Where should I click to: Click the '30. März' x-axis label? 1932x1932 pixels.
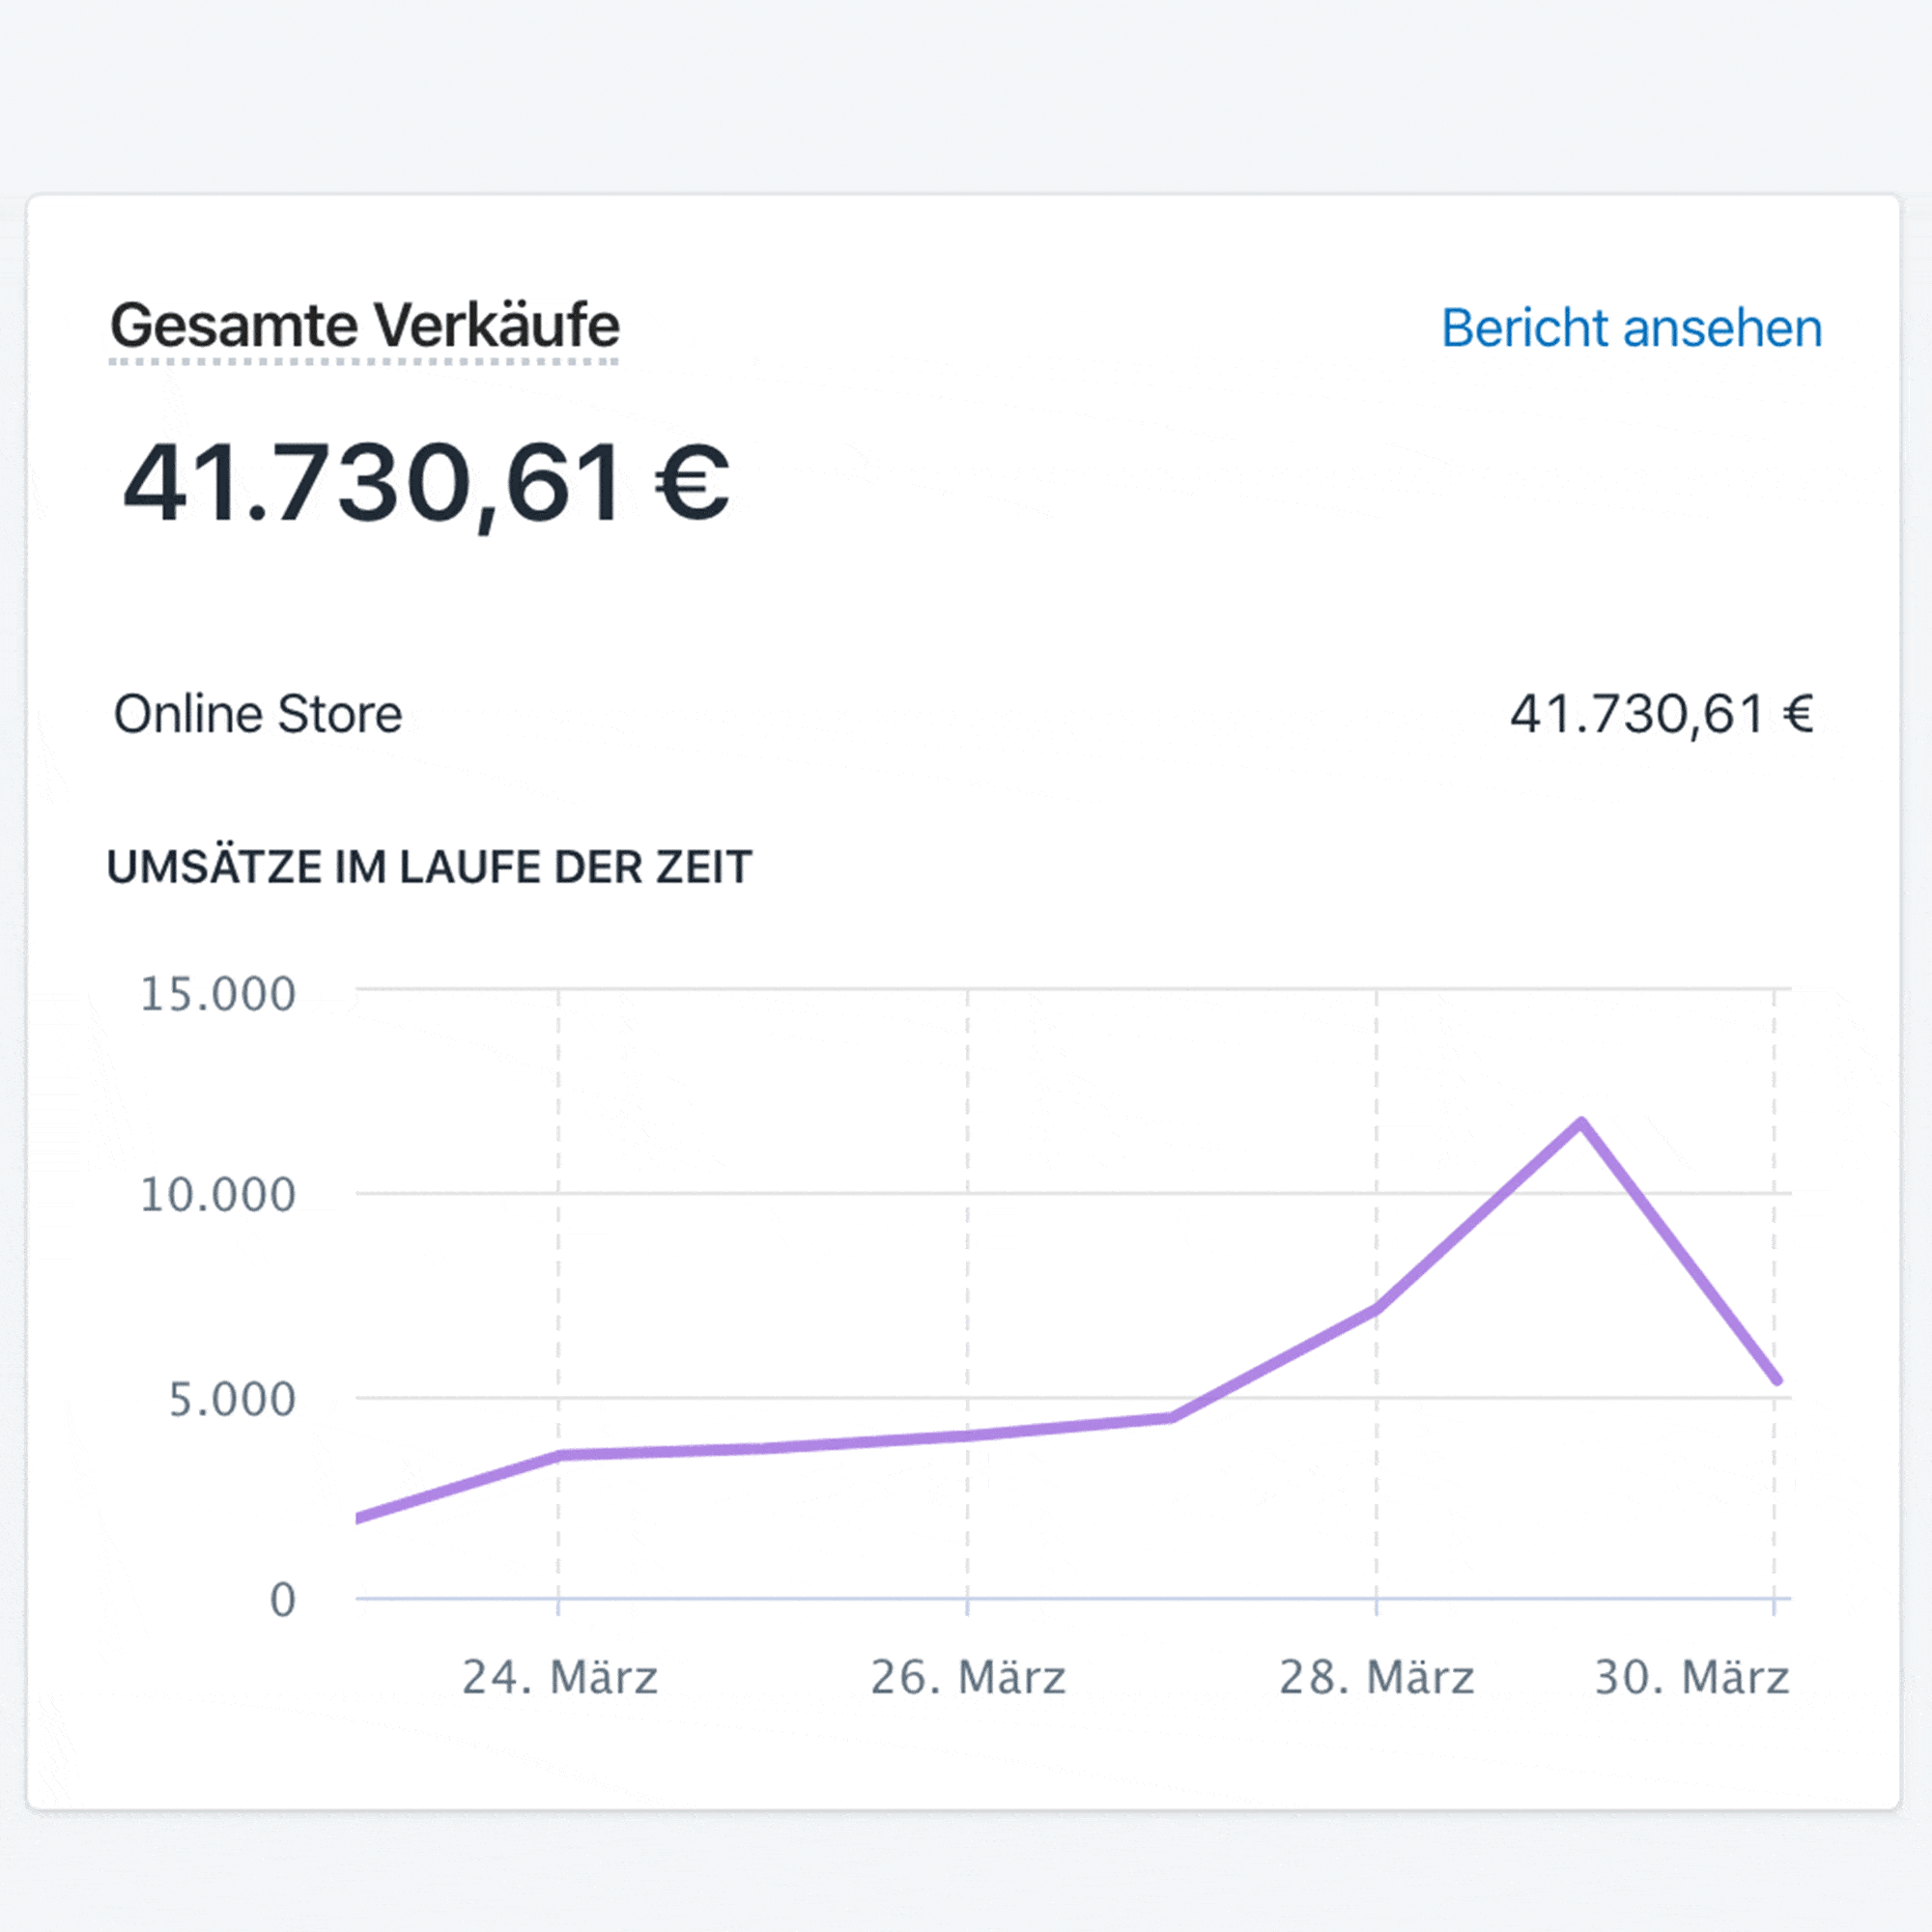[x=1691, y=1677]
